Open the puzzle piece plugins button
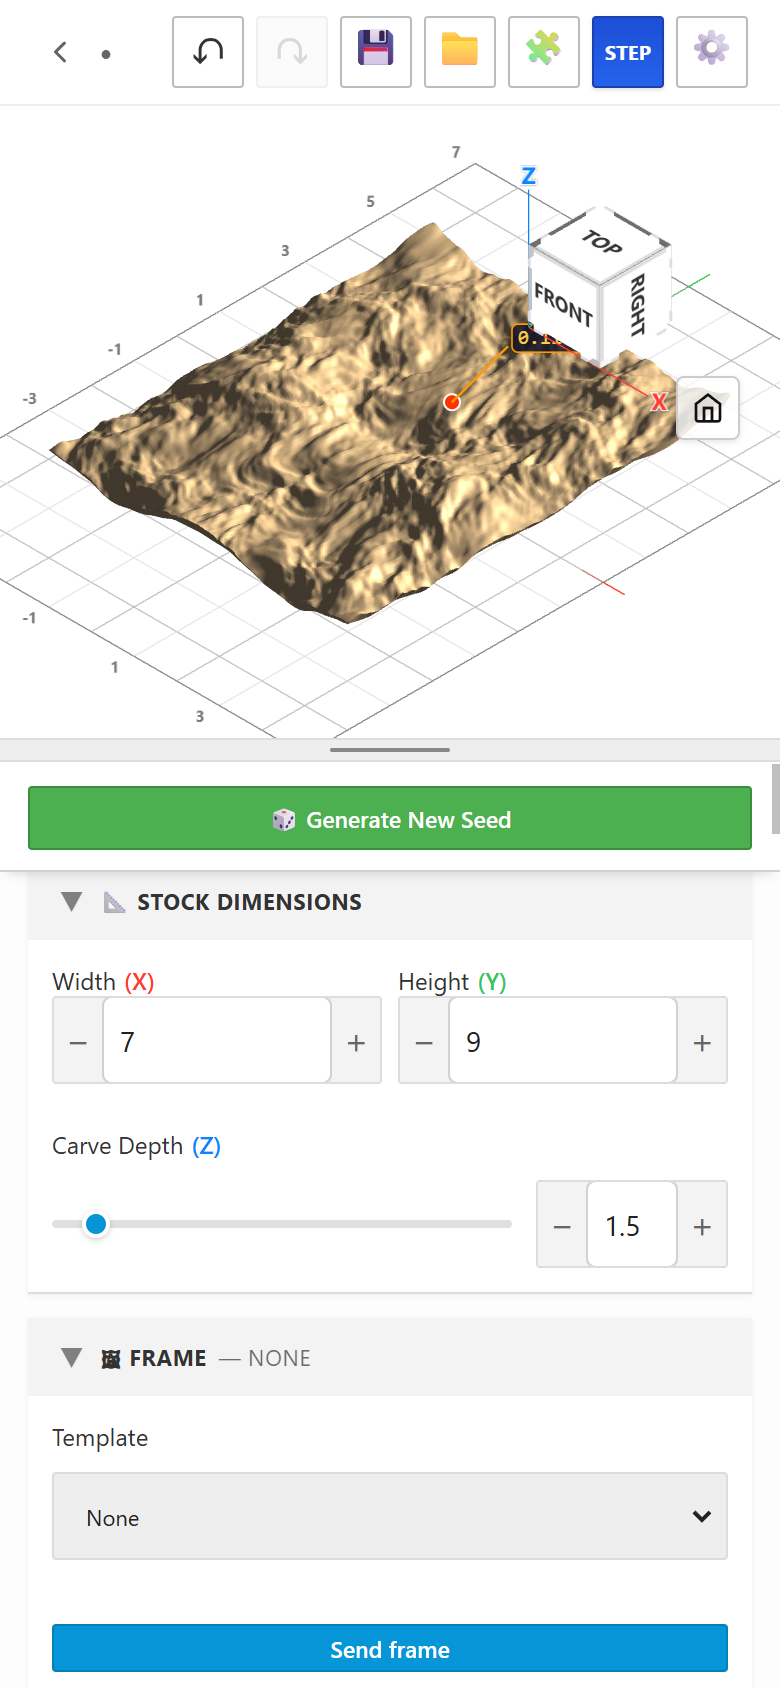The image size is (780, 1688). tap(544, 52)
